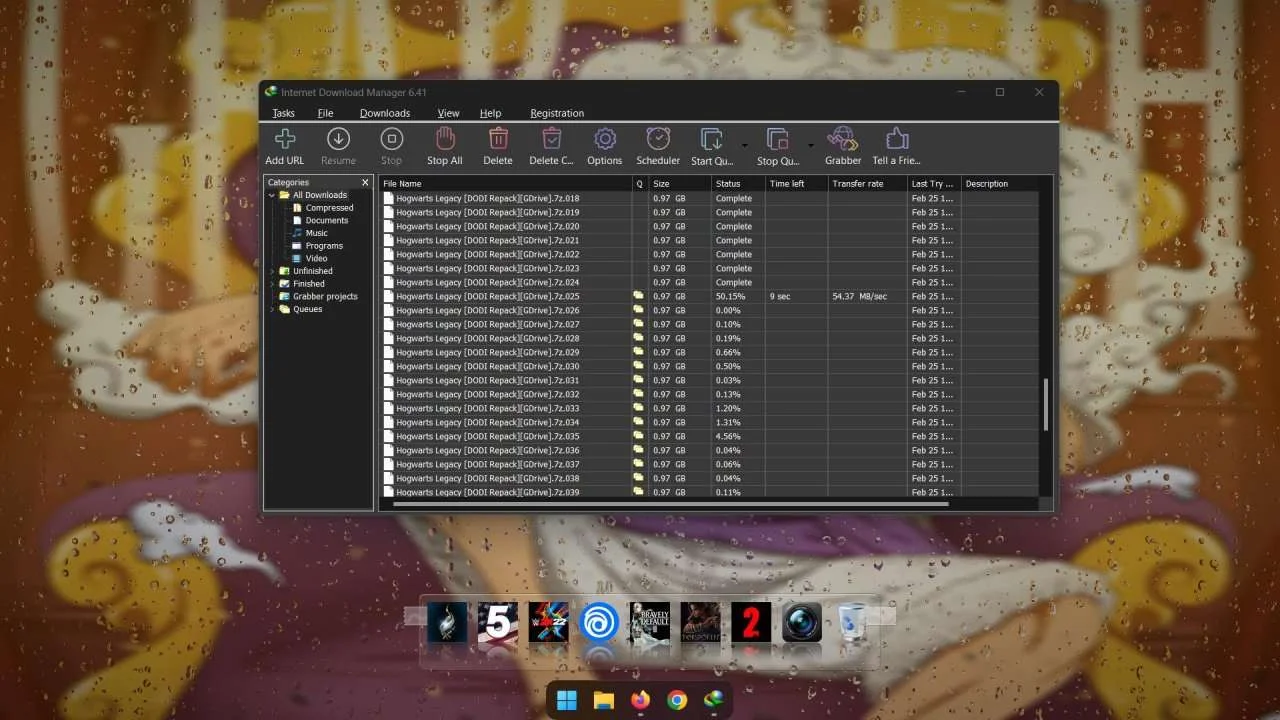Viewport: 1280px width, 720px height.
Task: Open the File menu
Action: tap(325, 113)
